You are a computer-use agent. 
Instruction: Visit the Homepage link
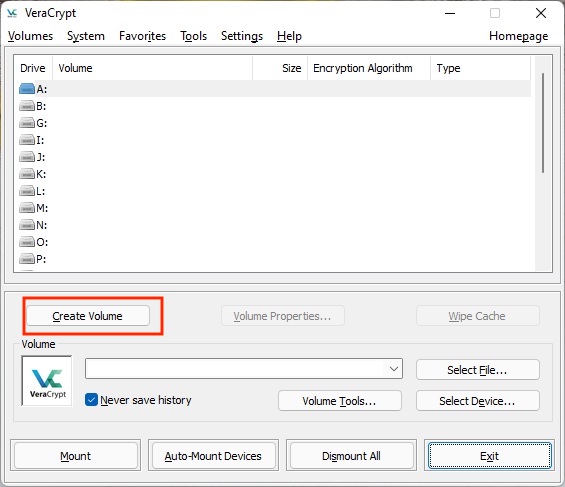click(519, 36)
